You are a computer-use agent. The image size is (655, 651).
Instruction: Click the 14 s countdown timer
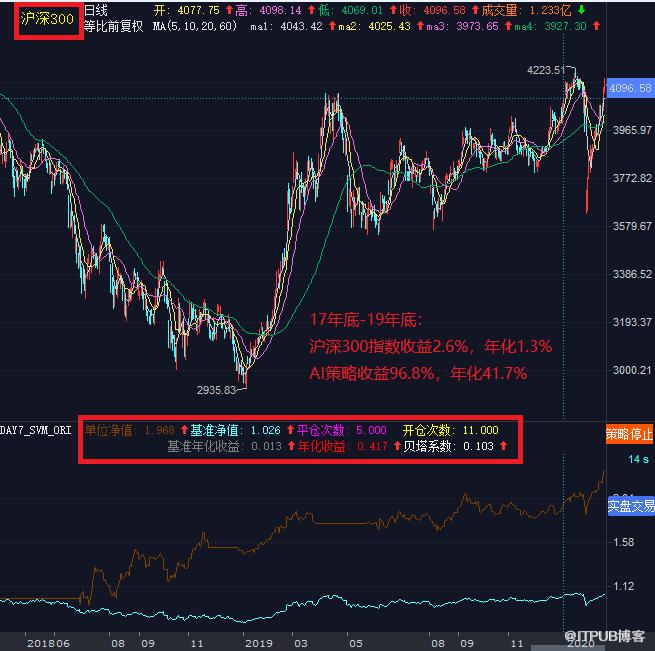point(638,459)
